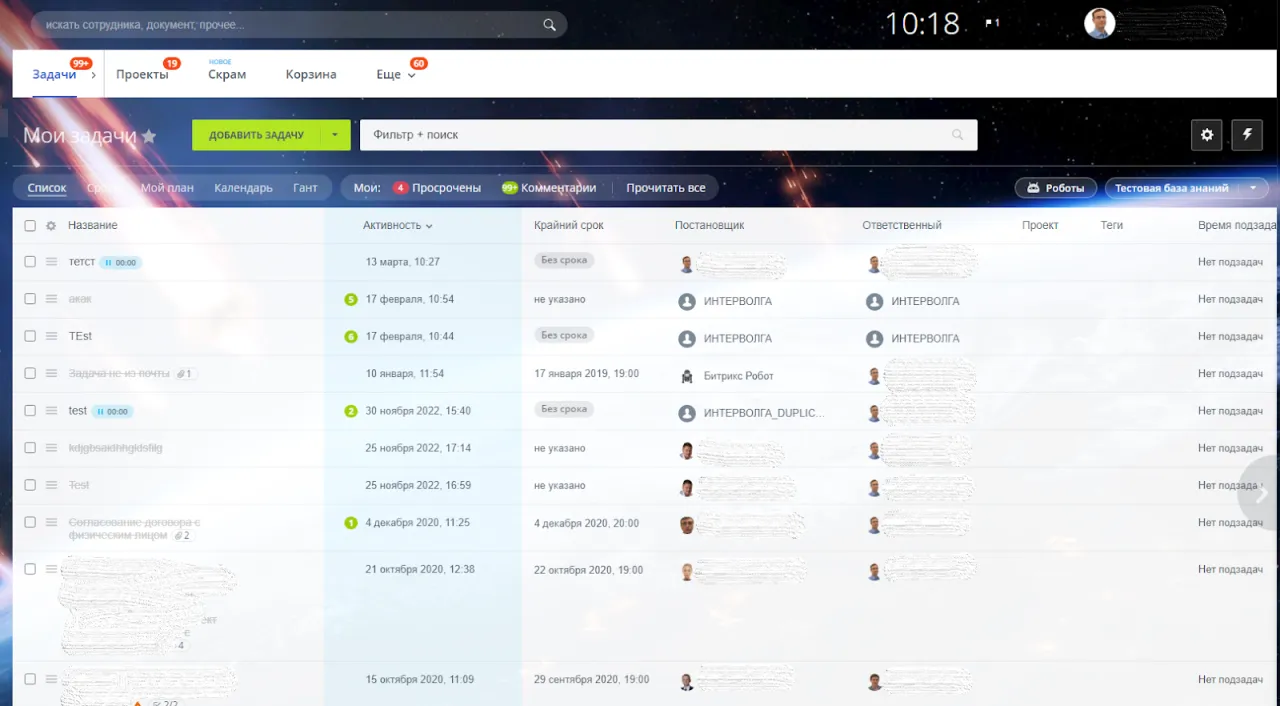Tick the select-all checkbox in table header
This screenshot has width=1280, height=706.
coord(30,226)
